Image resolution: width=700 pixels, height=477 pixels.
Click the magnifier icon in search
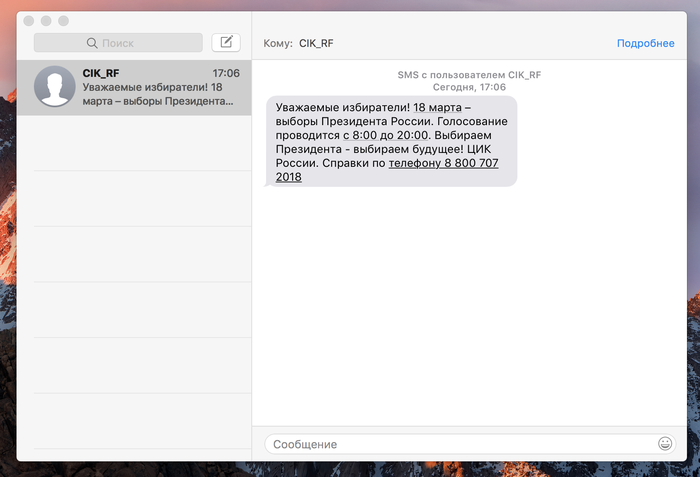92,43
